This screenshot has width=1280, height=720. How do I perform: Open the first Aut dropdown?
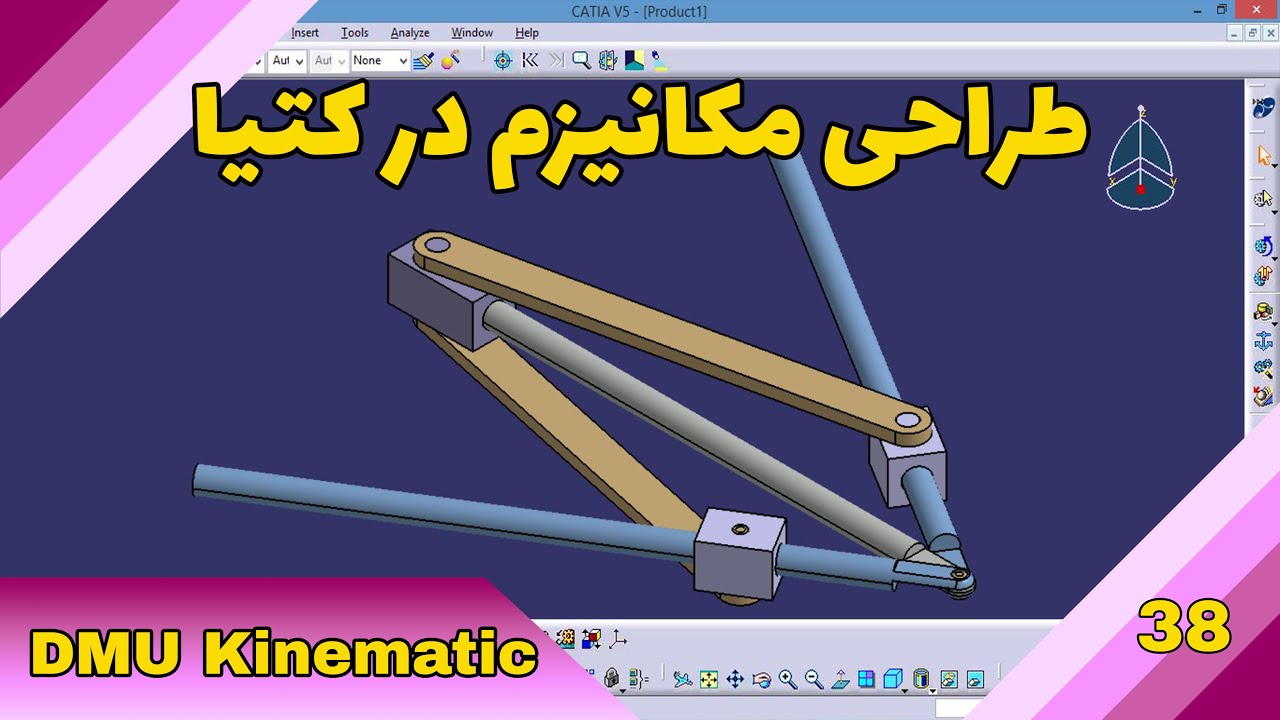coord(287,61)
